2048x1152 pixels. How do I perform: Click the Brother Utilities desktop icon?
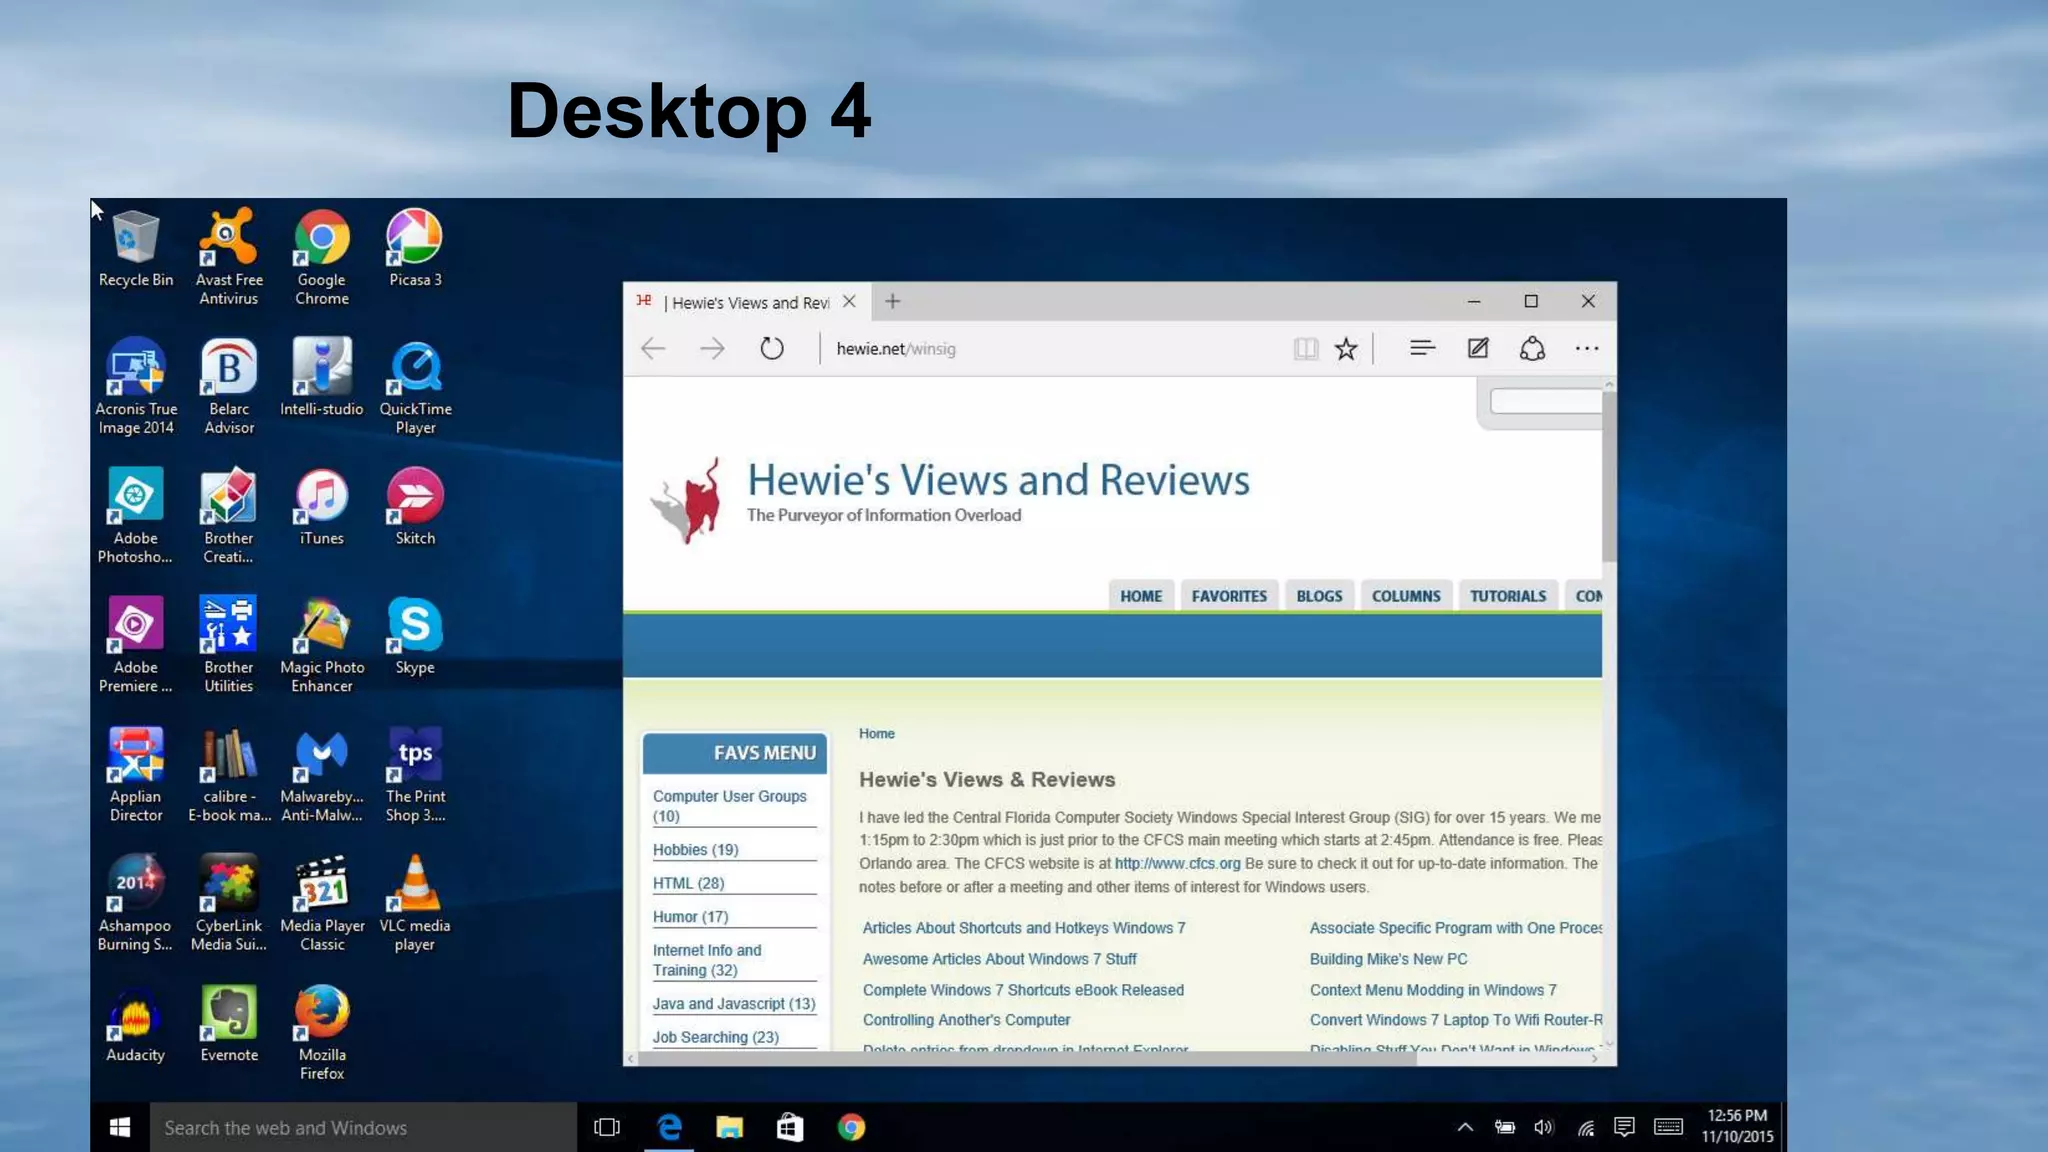pos(228,644)
